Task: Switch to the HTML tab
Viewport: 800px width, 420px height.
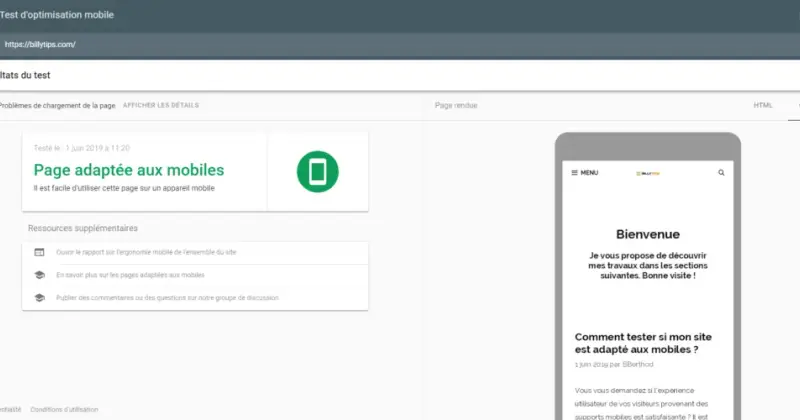Action: [763, 105]
